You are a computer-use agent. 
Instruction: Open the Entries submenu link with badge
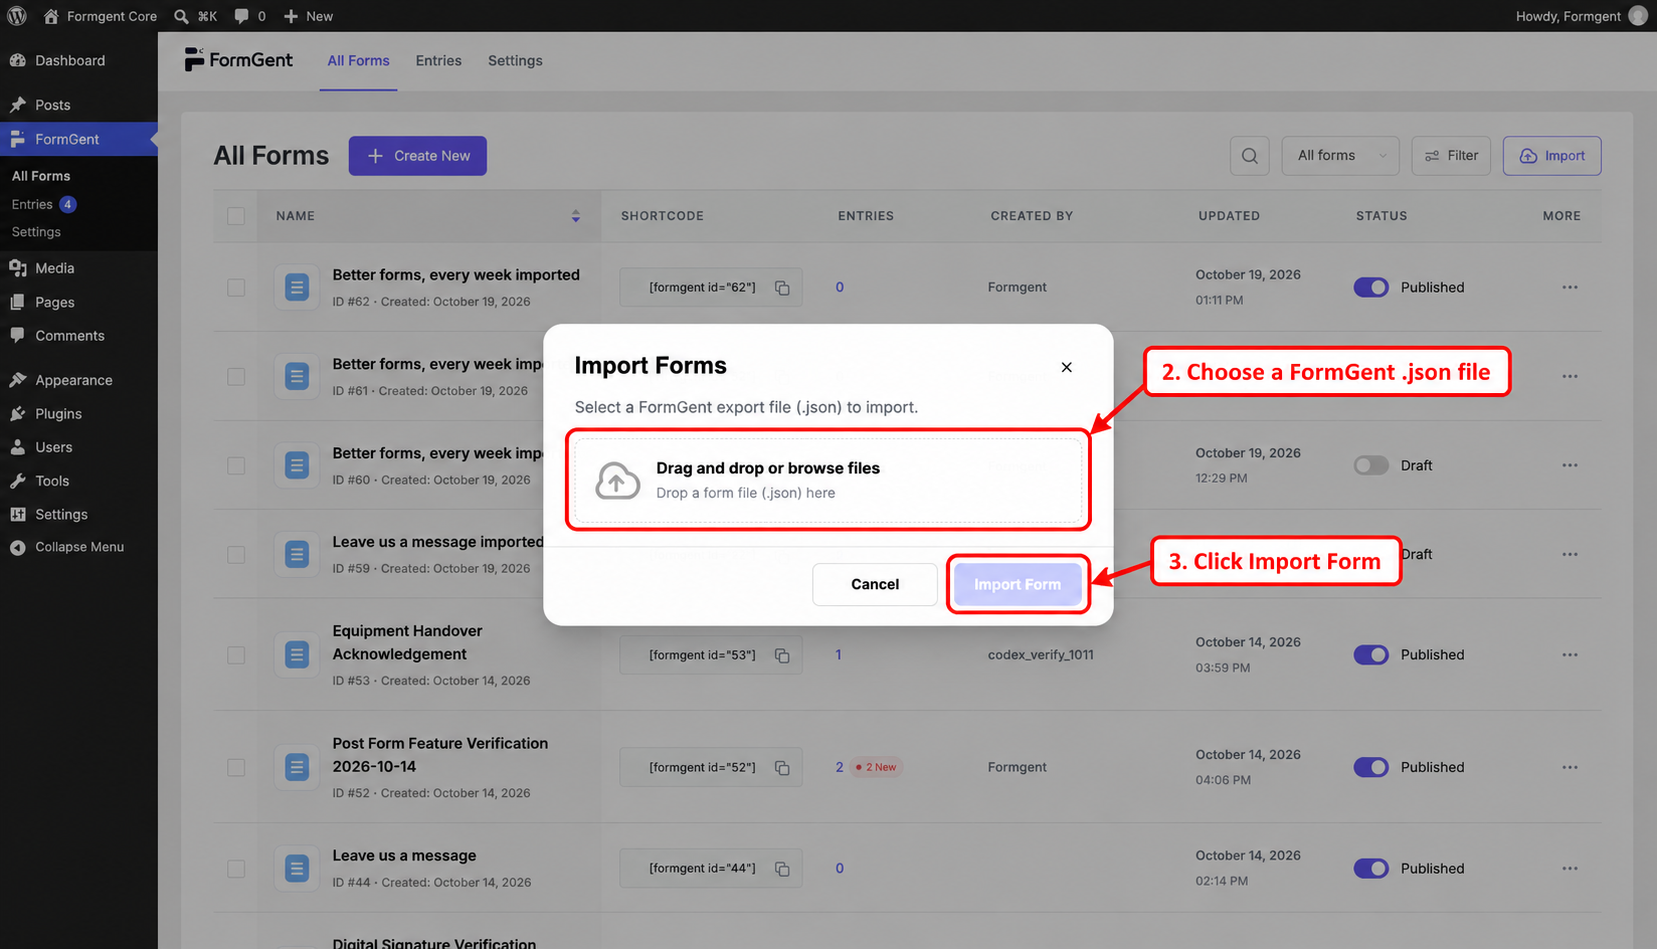click(x=44, y=204)
